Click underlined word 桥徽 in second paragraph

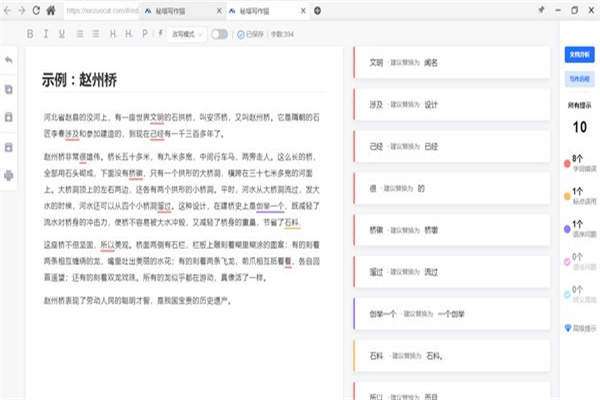click(x=136, y=173)
